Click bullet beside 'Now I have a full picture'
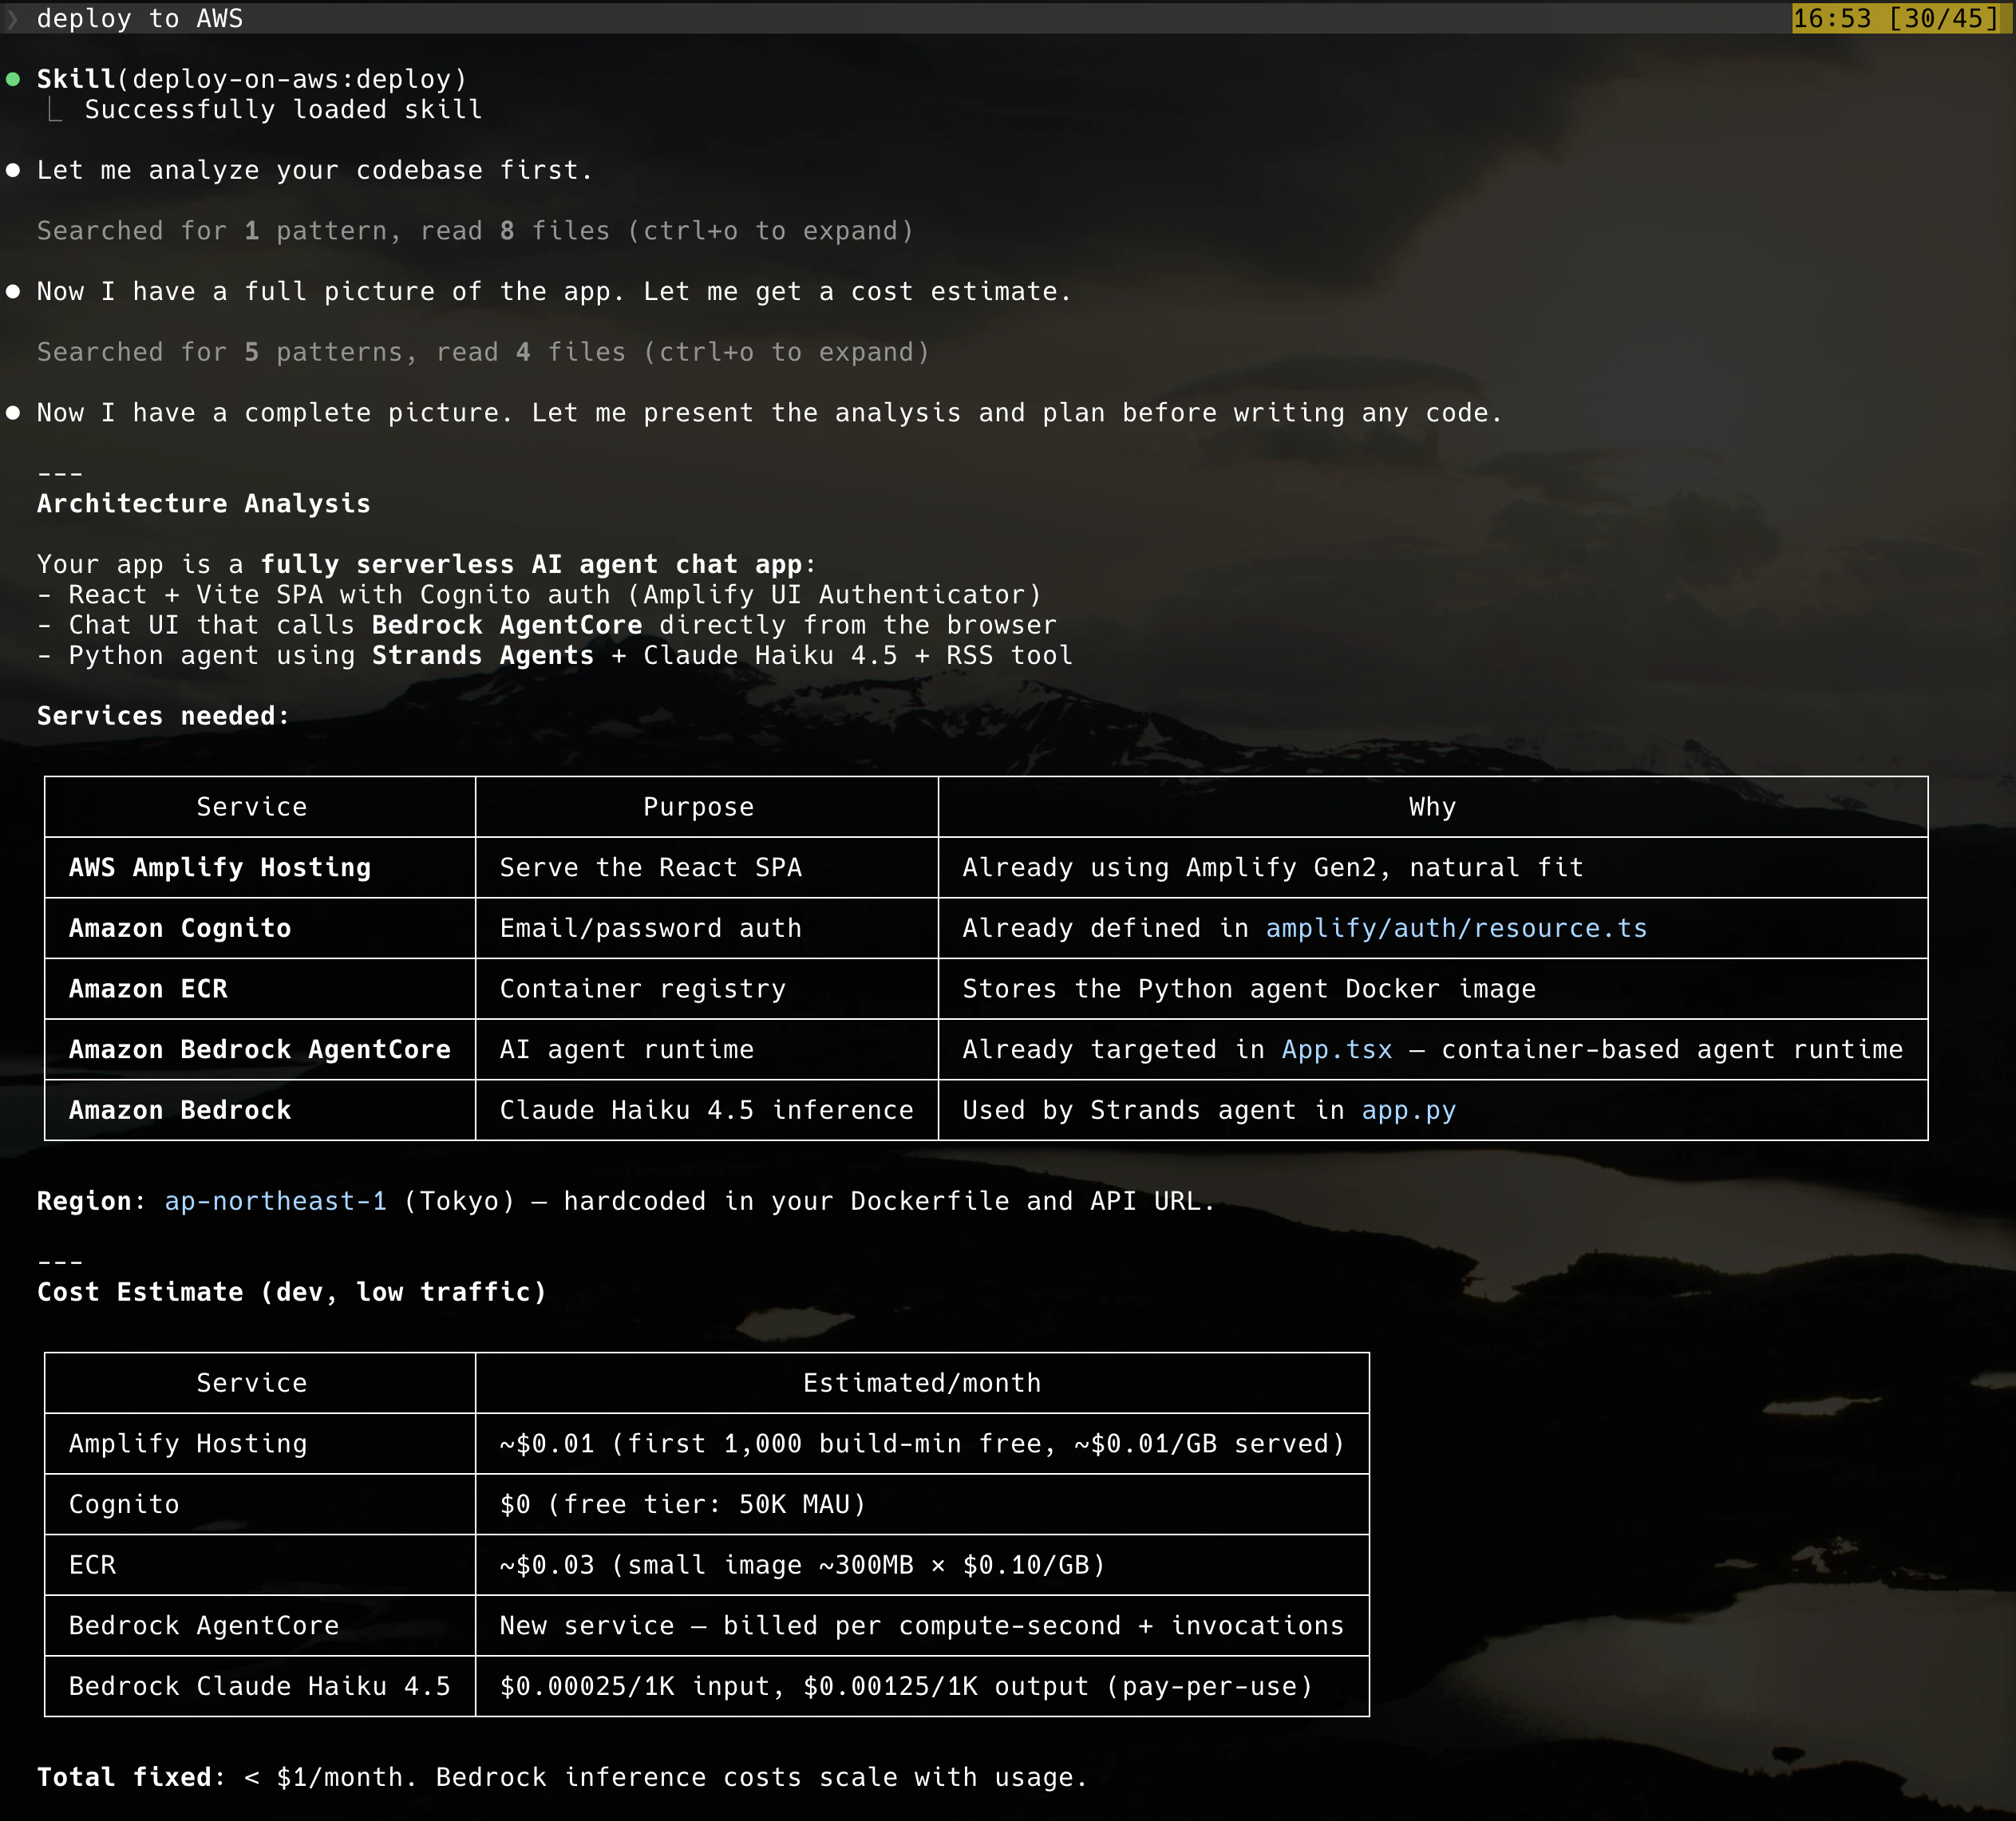The image size is (2016, 1821). pos(13,291)
